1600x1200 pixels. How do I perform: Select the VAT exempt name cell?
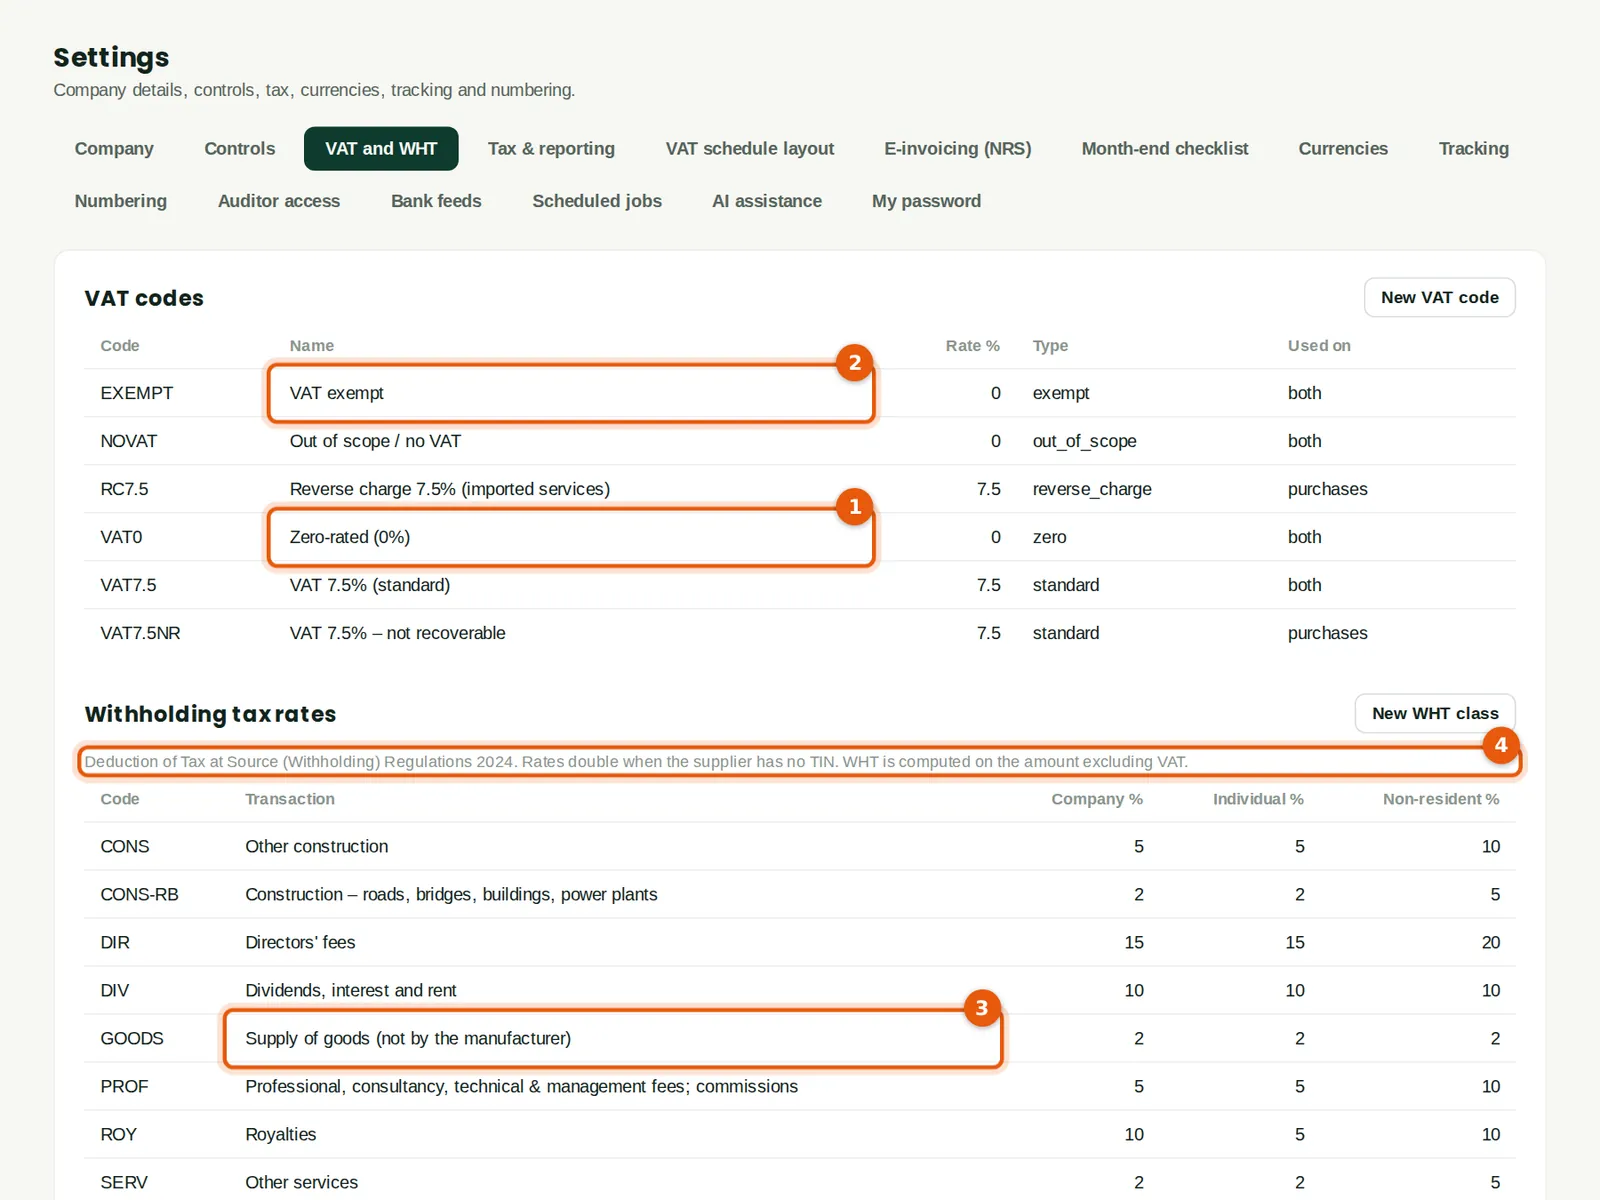[x=571, y=393]
